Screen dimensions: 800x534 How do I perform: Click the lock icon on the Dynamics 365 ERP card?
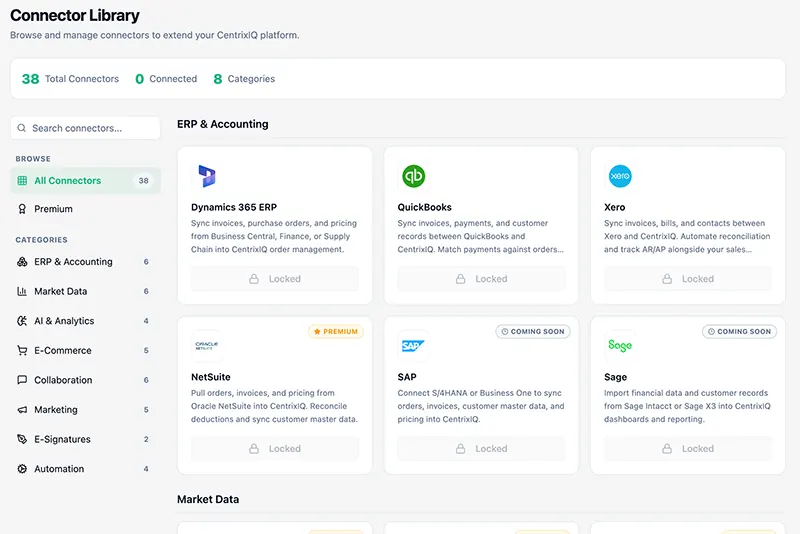254,279
